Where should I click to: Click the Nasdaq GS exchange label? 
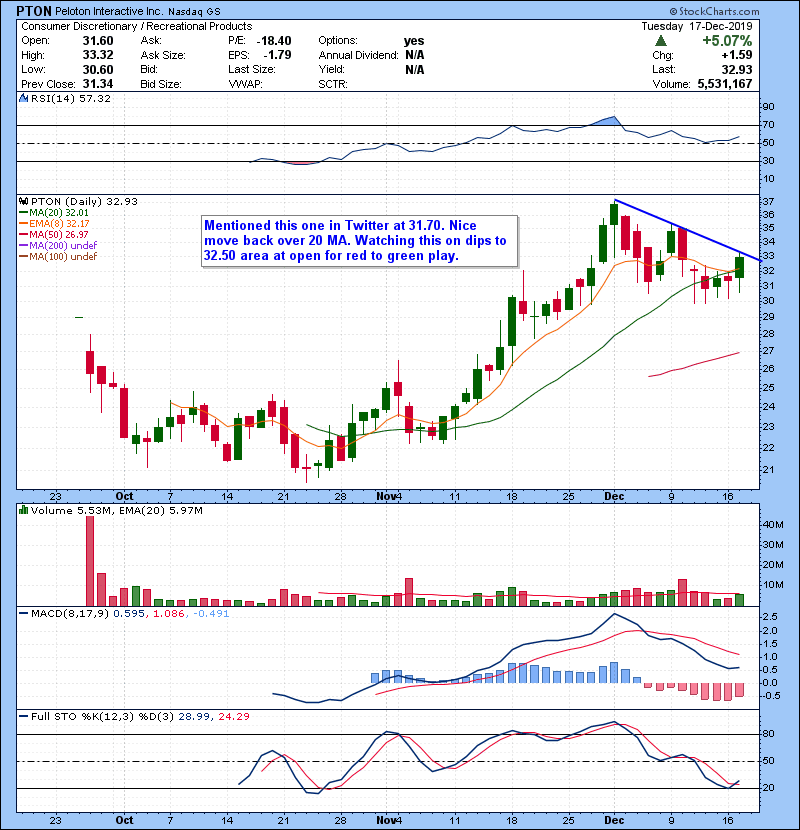[x=194, y=12]
